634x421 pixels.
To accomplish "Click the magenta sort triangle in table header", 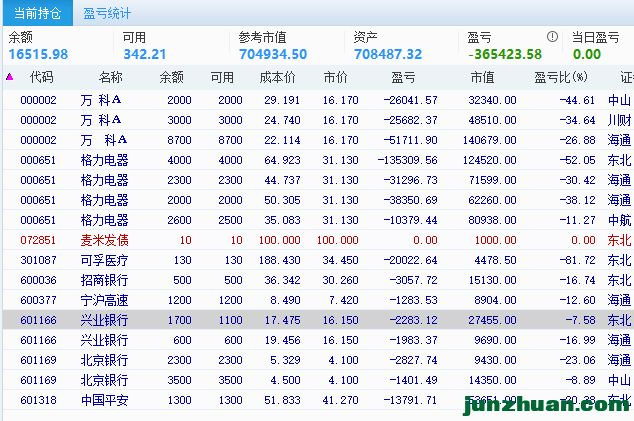I will [10, 76].
